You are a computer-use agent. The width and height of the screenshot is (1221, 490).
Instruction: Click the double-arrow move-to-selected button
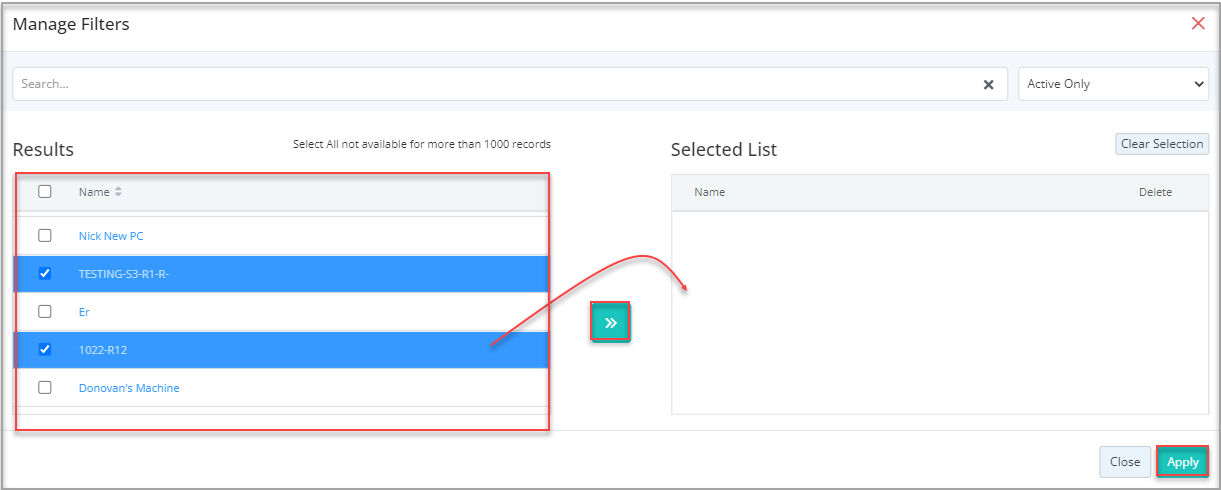610,322
